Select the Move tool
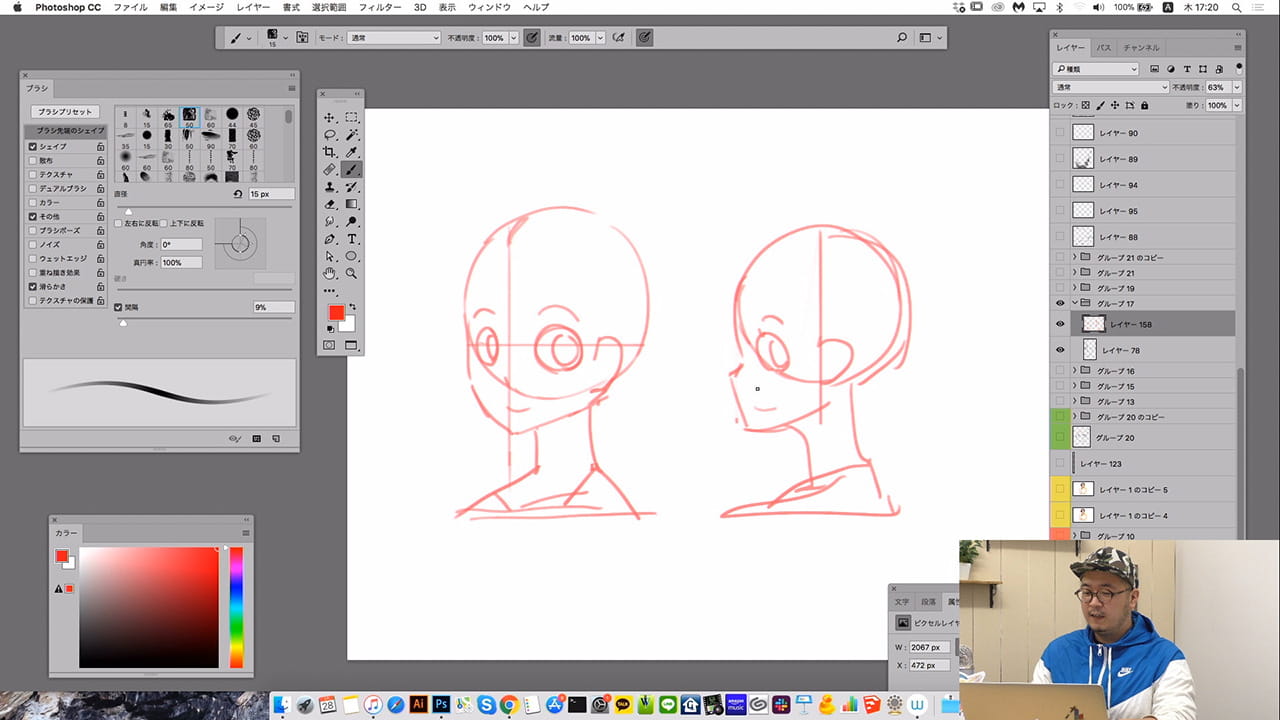 [x=329, y=117]
